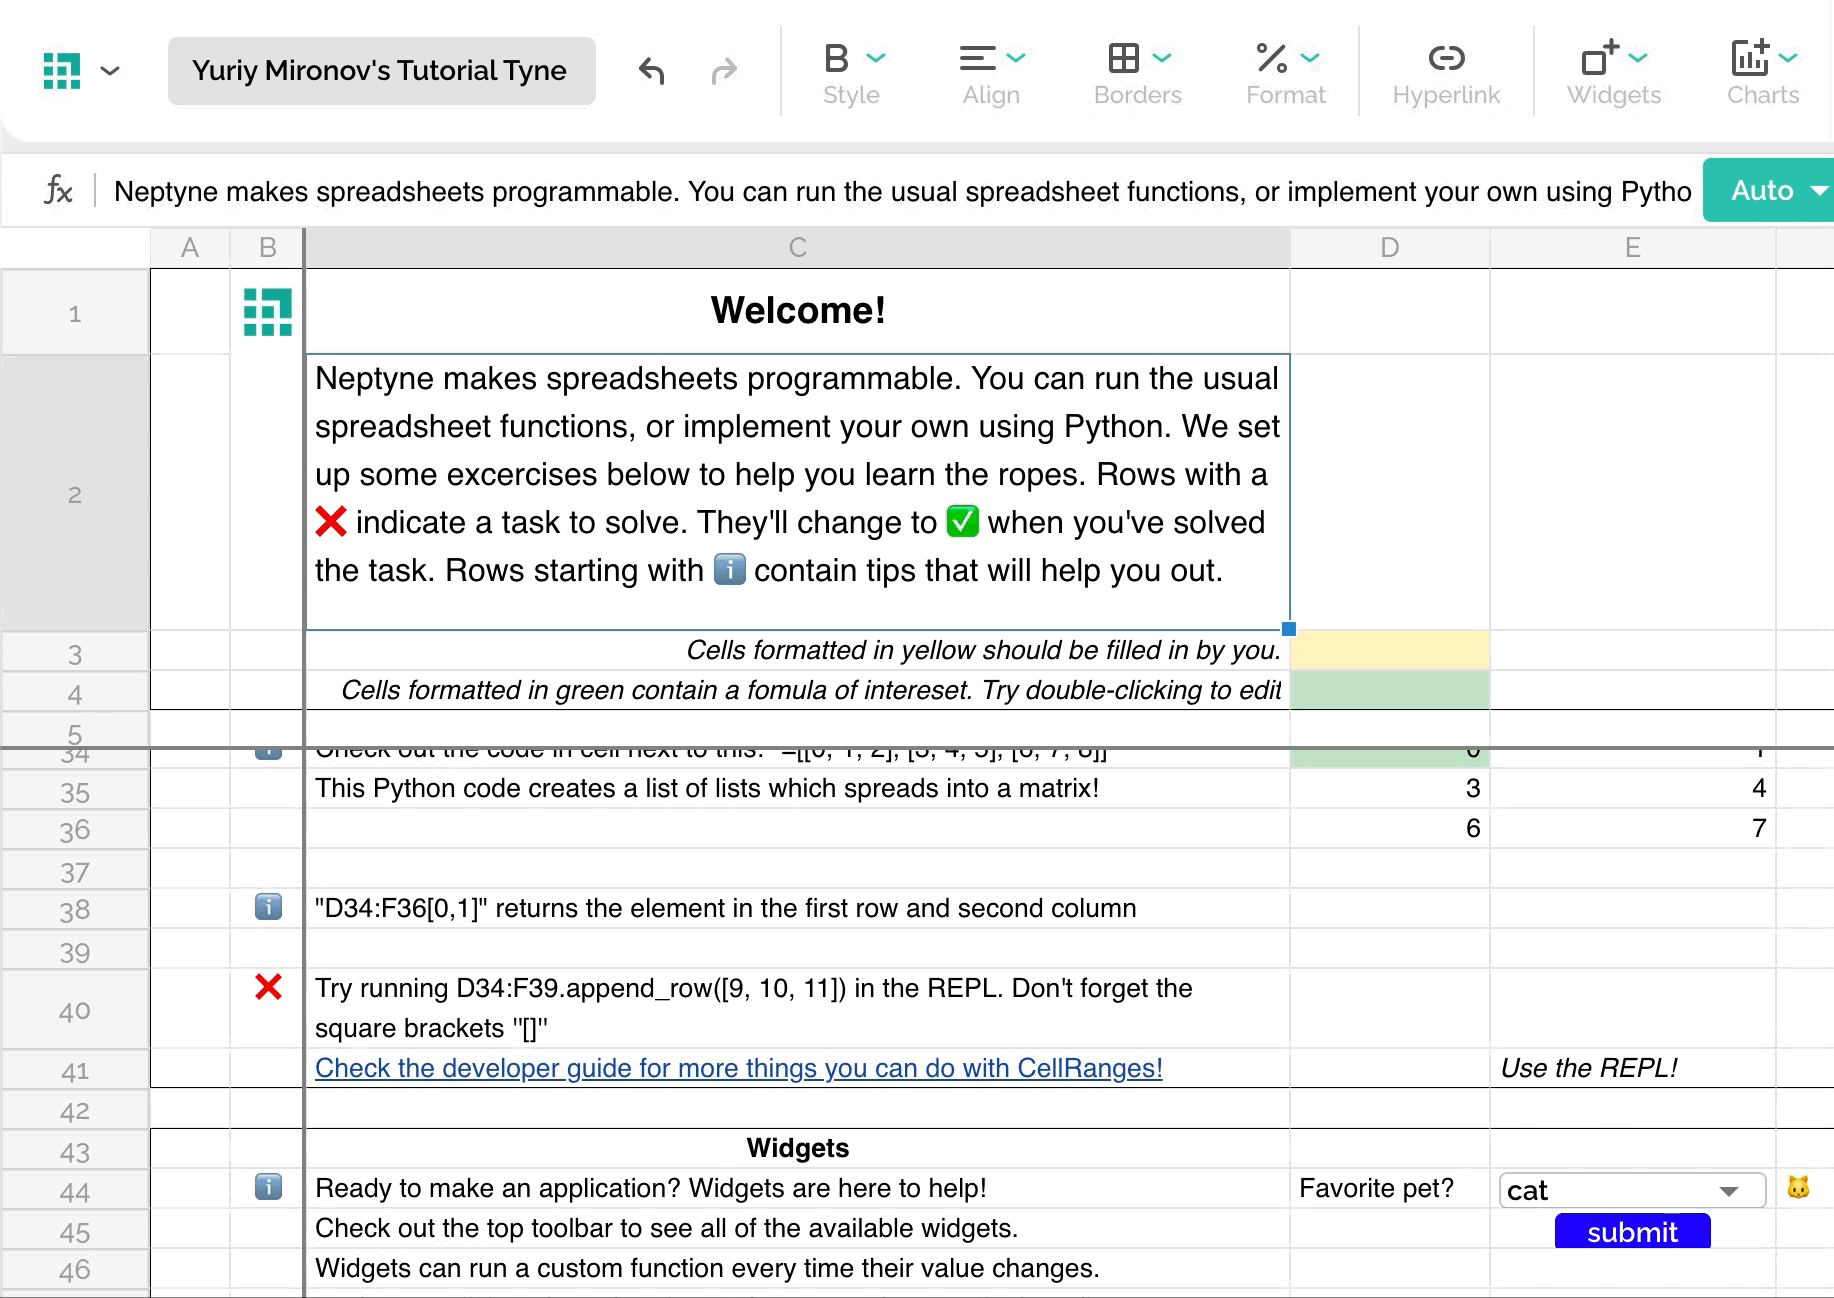This screenshot has width=1834, height=1298.
Task: Select the 'Favorite pet?' cell
Action: pos(1390,1188)
